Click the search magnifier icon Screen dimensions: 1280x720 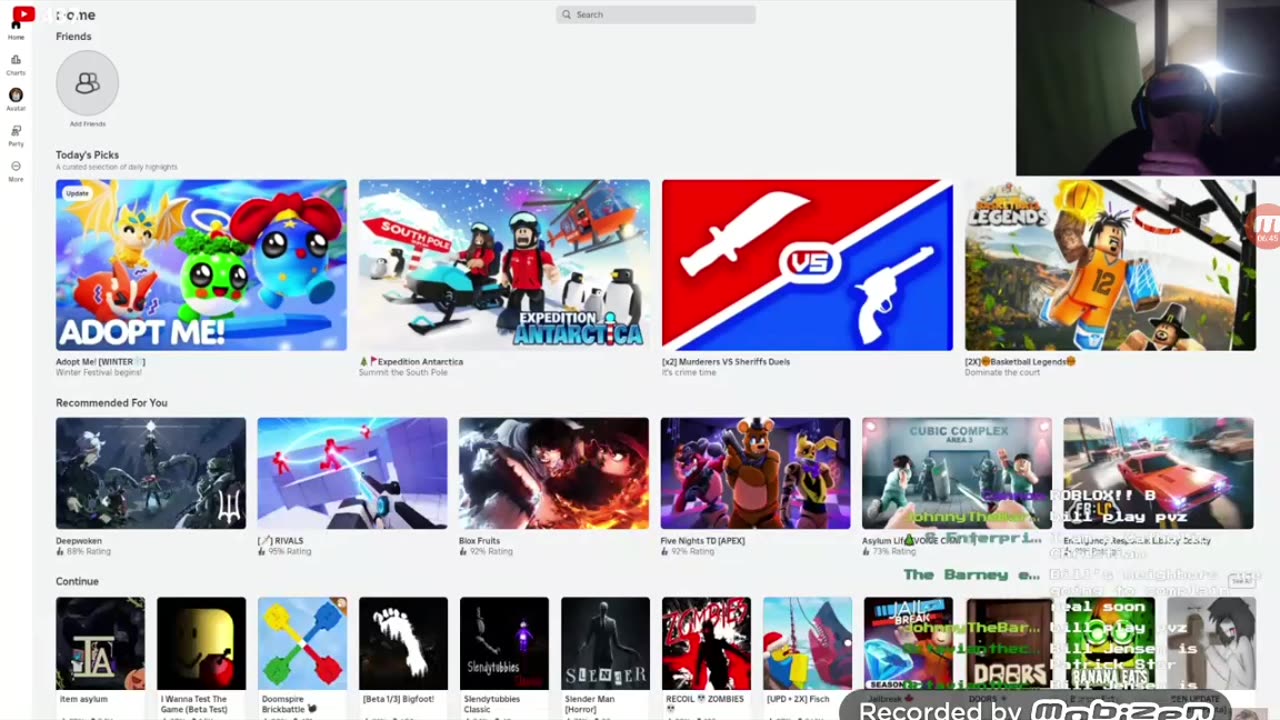point(566,15)
